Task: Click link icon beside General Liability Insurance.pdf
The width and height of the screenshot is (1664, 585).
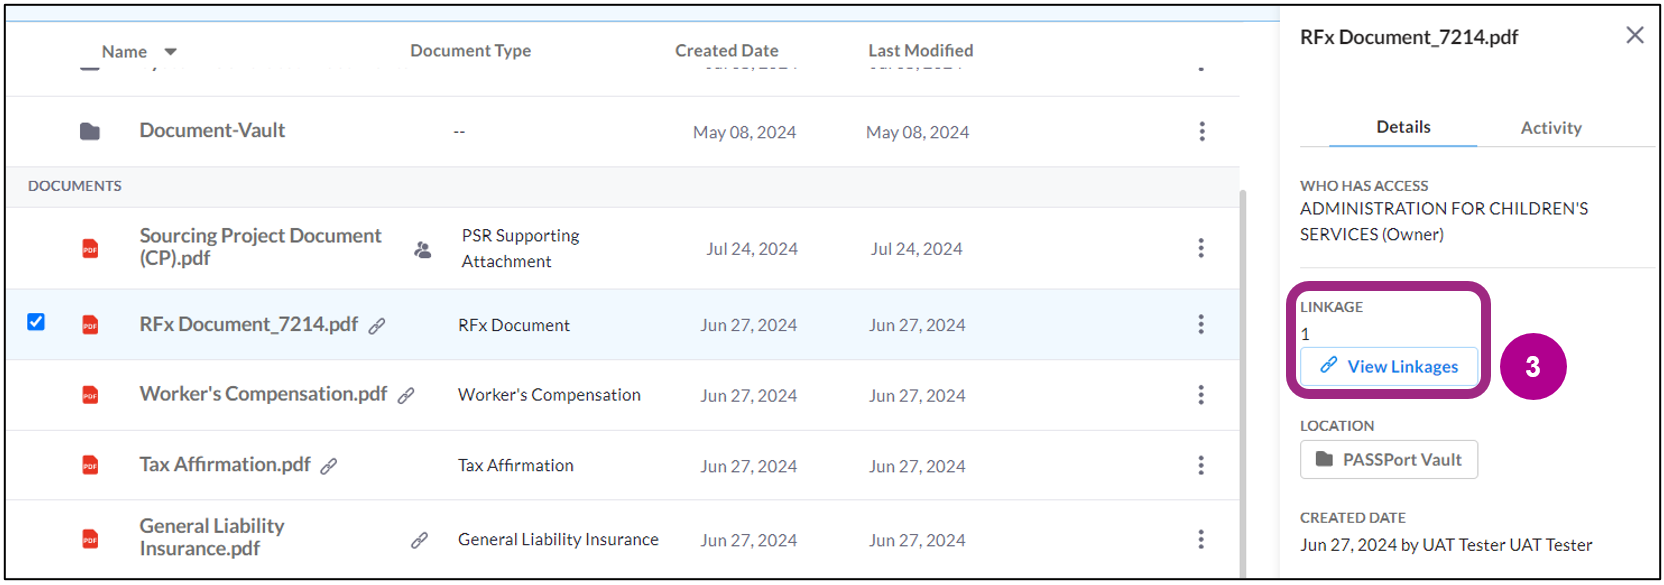Action: coord(420,540)
